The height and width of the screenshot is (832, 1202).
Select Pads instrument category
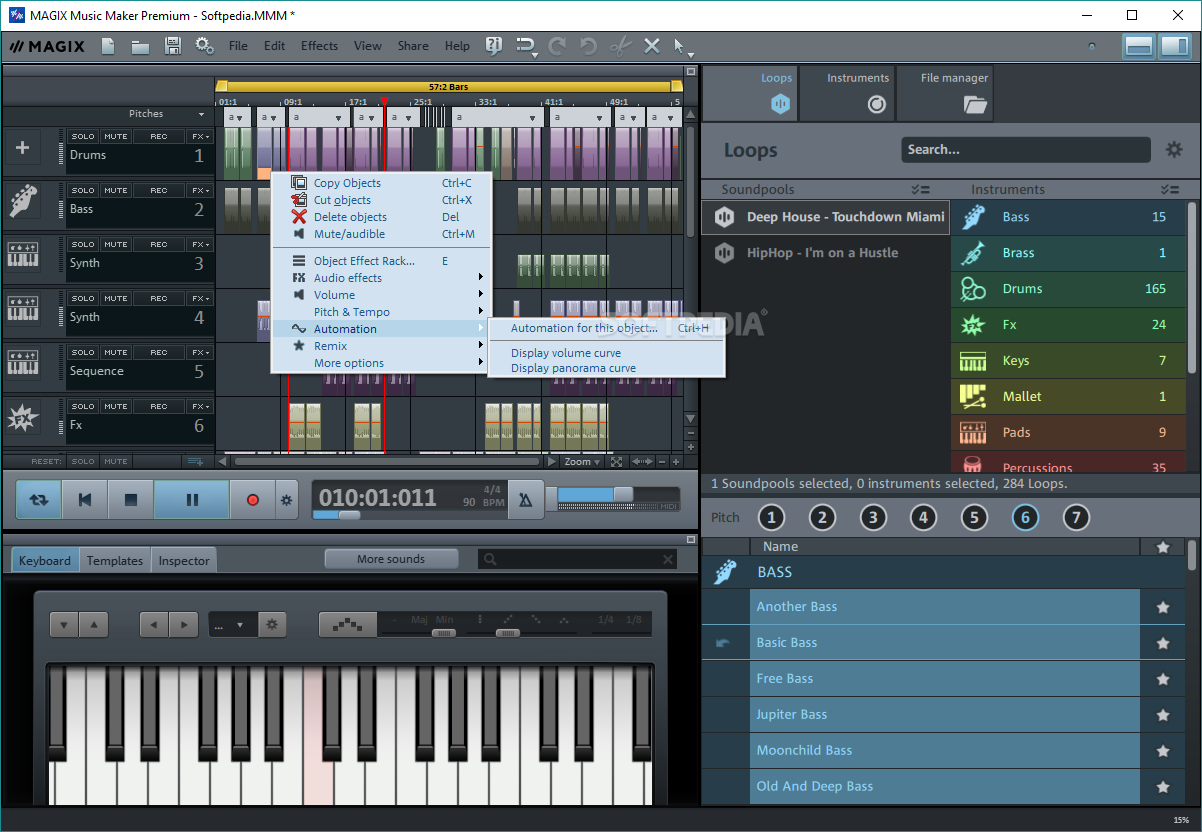pyautogui.click(x=1068, y=433)
